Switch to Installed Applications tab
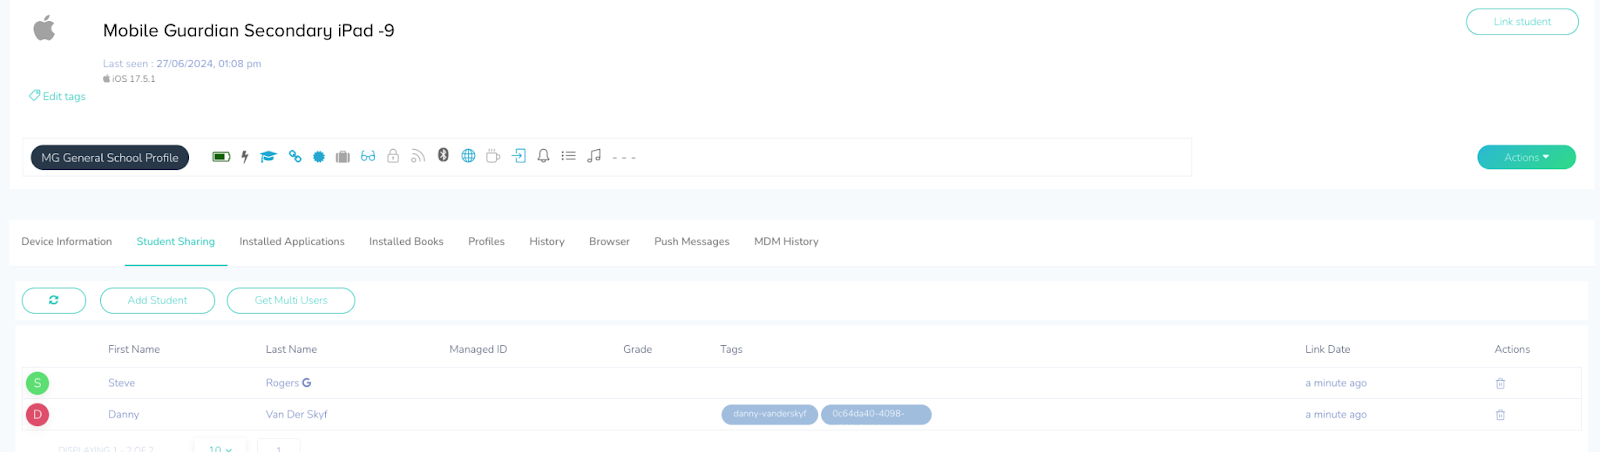Image resolution: width=1600 pixels, height=452 pixels. tap(292, 241)
